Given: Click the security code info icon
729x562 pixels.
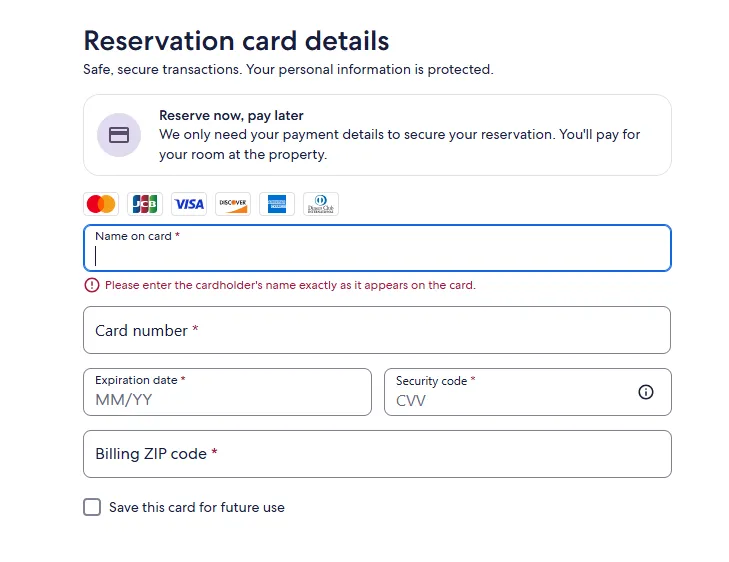Looking at the screenshot, I should (646, 392).
